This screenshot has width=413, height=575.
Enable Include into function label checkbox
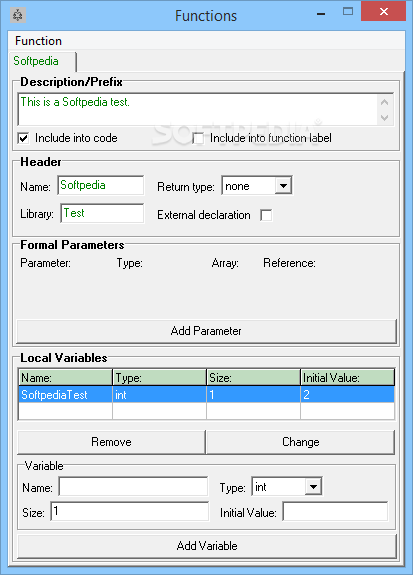[198, 138]
